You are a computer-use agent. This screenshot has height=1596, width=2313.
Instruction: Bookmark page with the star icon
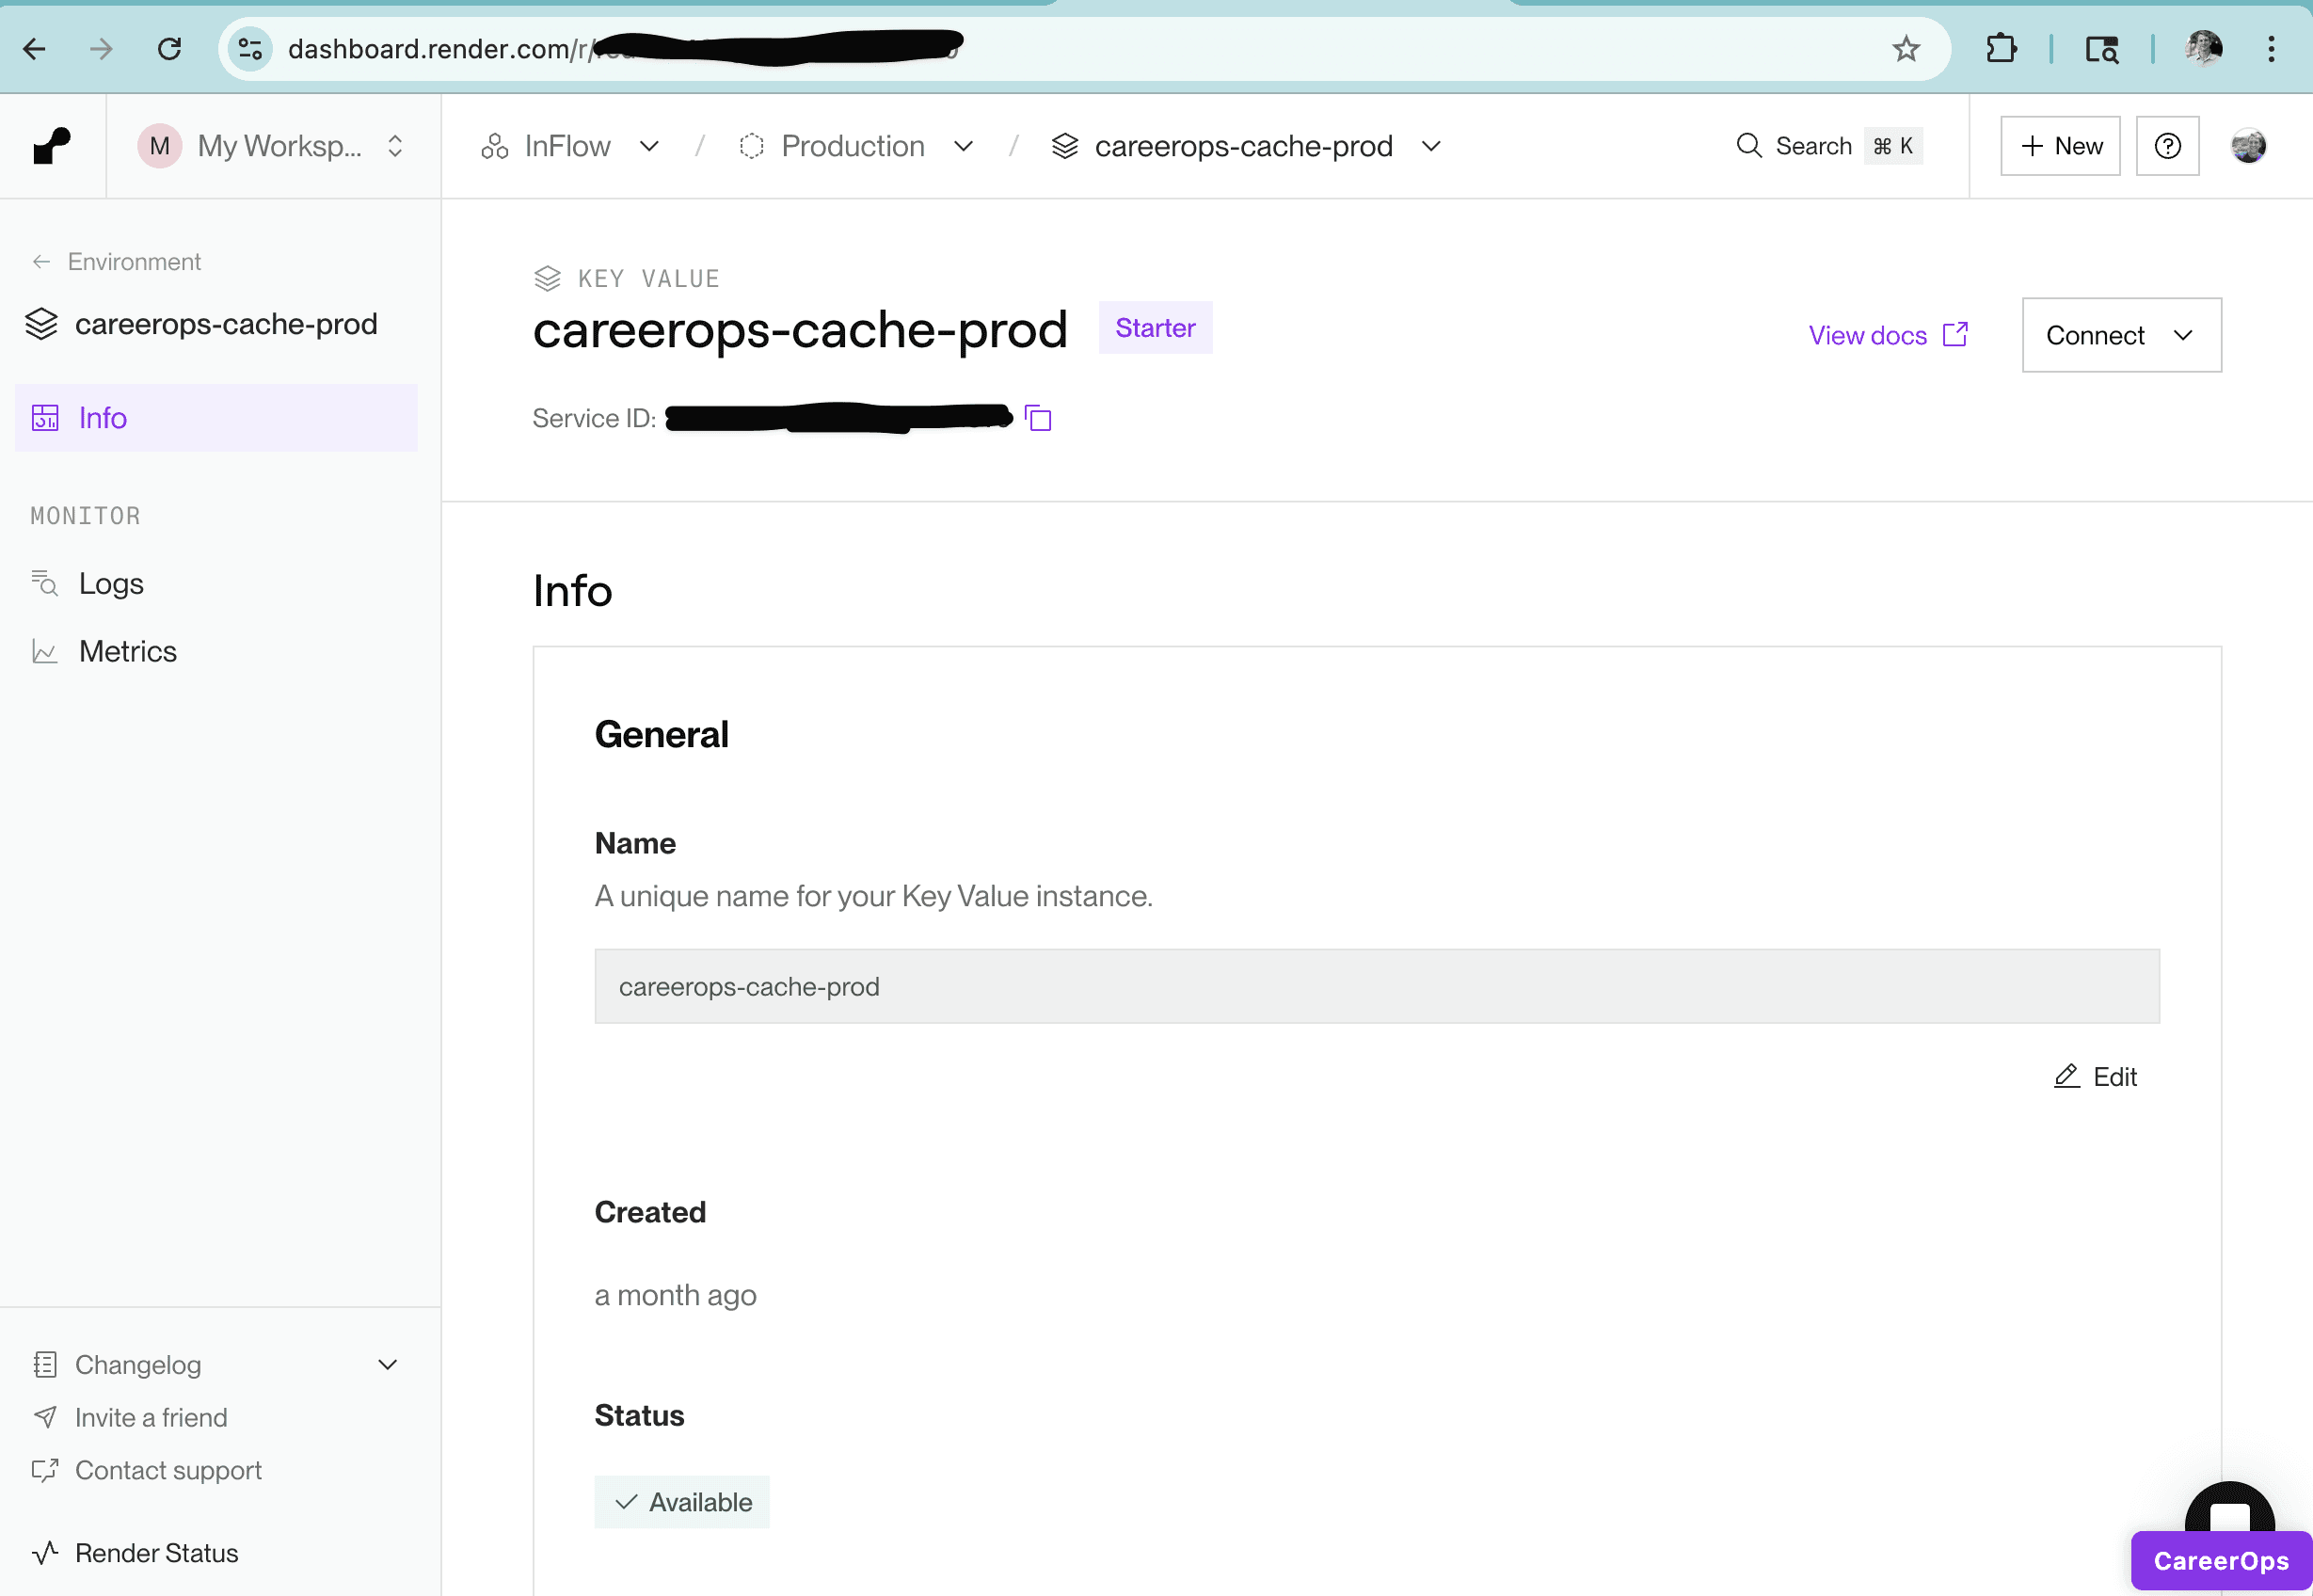pos(1906,49)
